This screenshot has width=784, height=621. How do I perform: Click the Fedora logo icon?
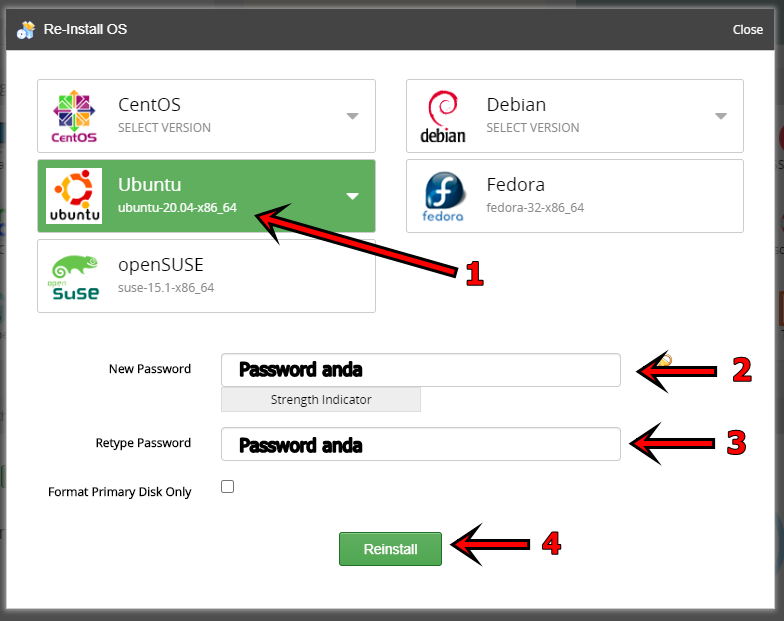pyautogui.click(x=443, y=196)
